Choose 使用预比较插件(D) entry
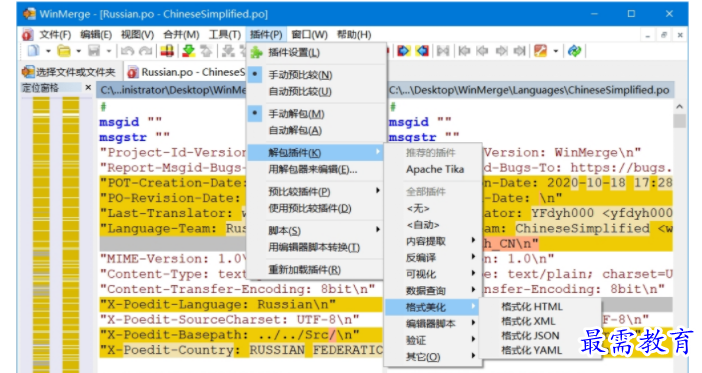This screenshot has width=702, height=373. click(x=316, y=208)
